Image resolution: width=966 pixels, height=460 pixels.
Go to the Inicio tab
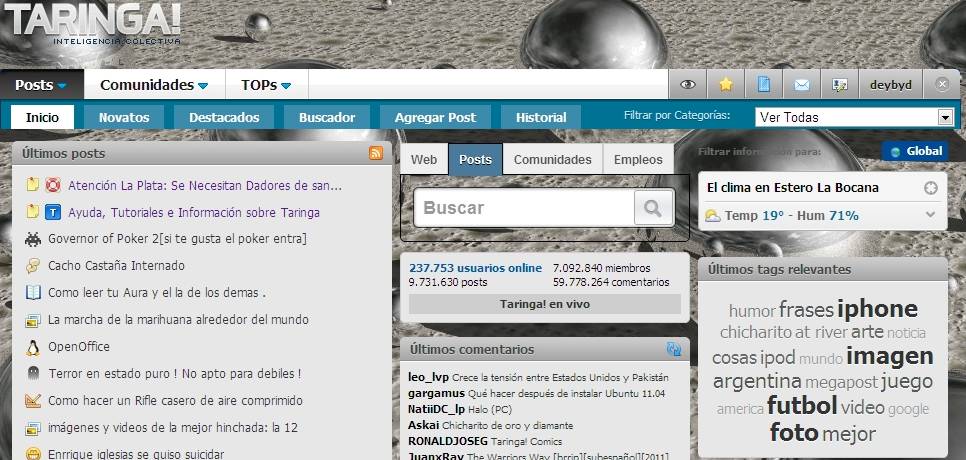[x=43, y=118]
